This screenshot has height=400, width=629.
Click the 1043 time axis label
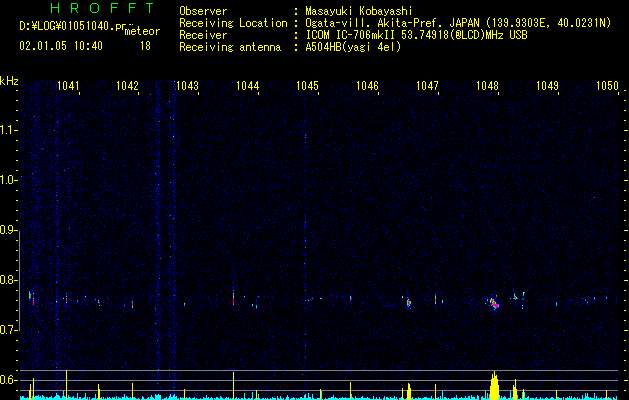coord(187,86)
